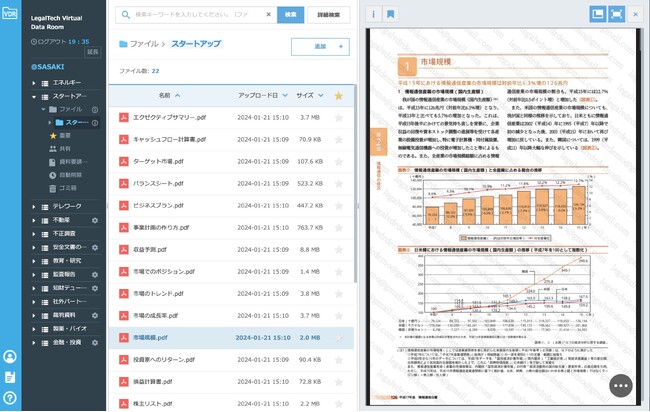Expand the テレワーク folder in sidebar
The height and width of the screenshot is (412, 650).
pyautogui.click(x=34, y=206)
